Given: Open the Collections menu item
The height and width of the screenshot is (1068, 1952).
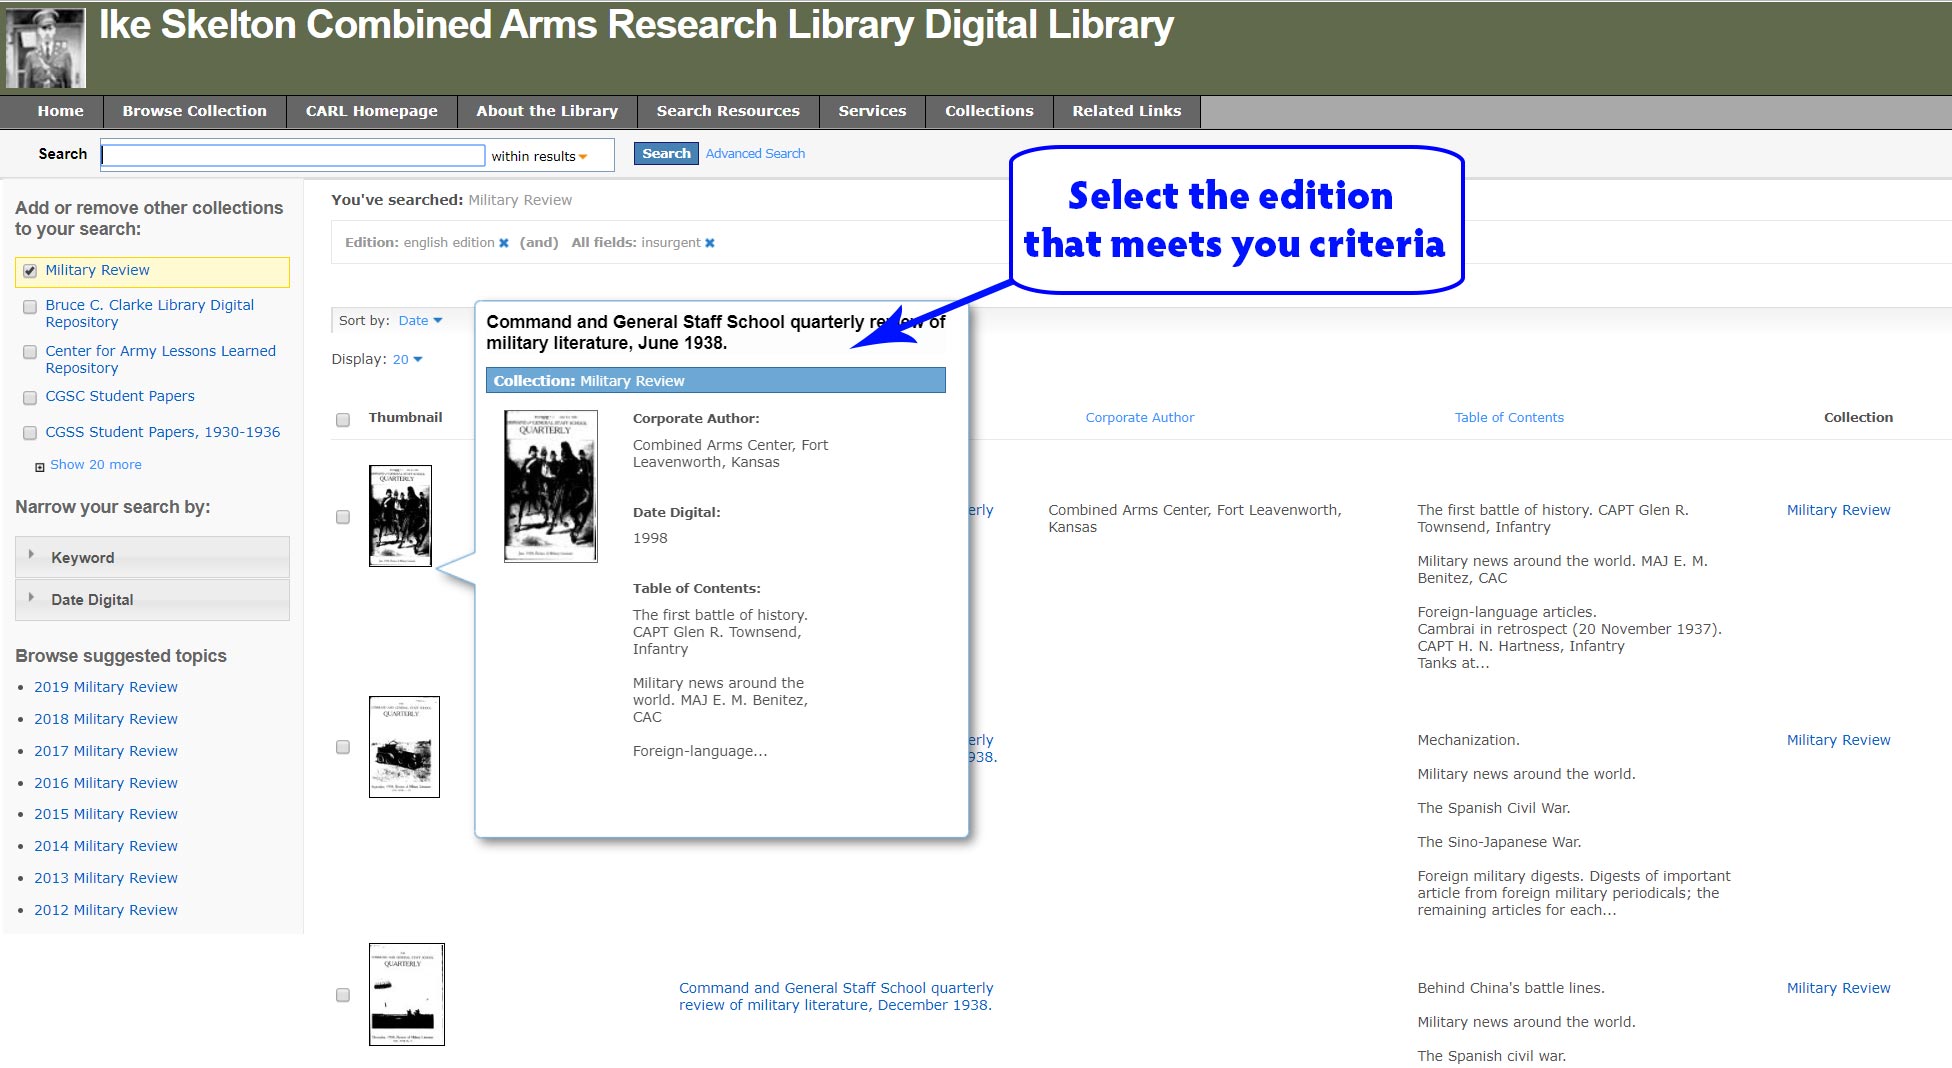Looking at the screenshot, I should 989,111.
